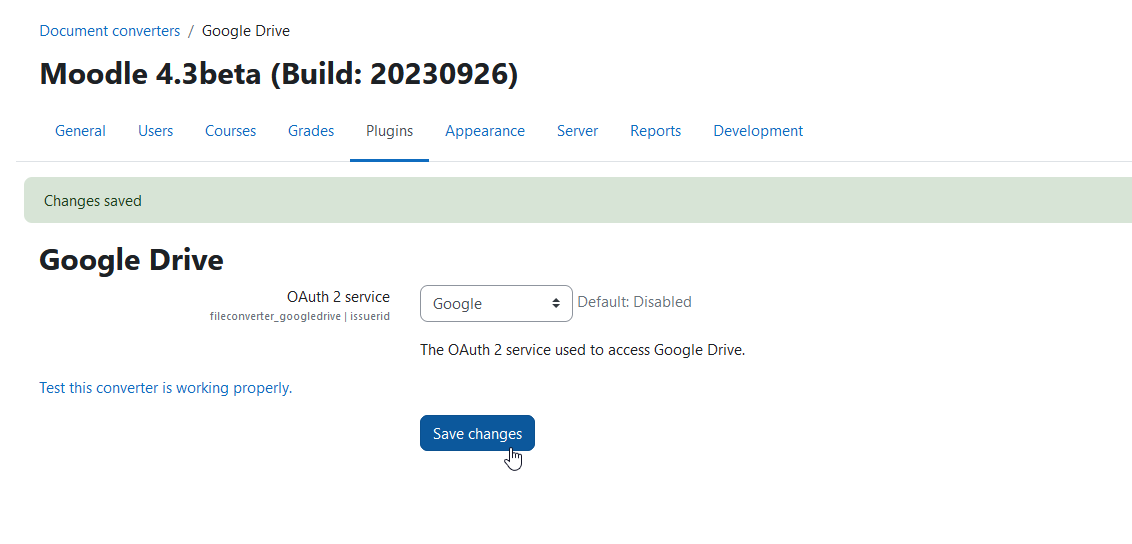Click the Save changes button
Image resolution: width=1132 pixels, height=544 pixels.
(477, 434)
